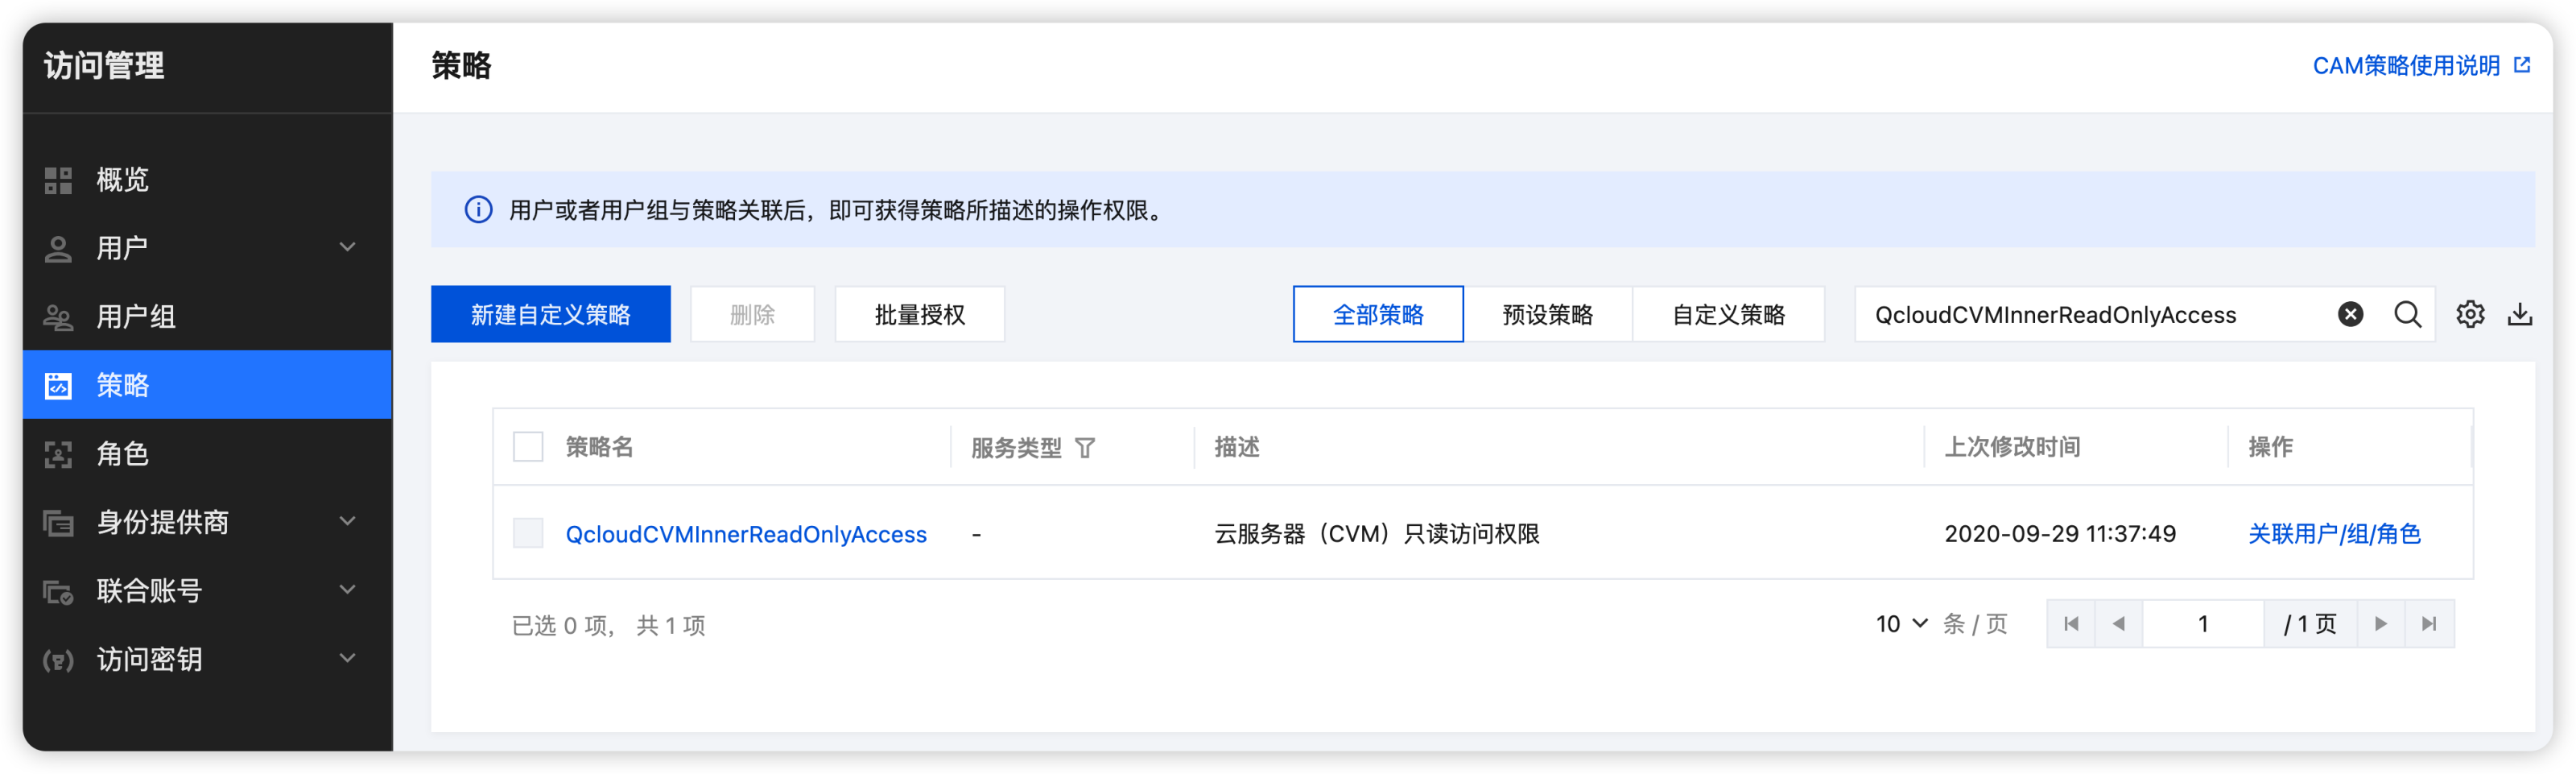
Task: Click the 服务类型 filter funnel icon
Action: coord(1085,448)
